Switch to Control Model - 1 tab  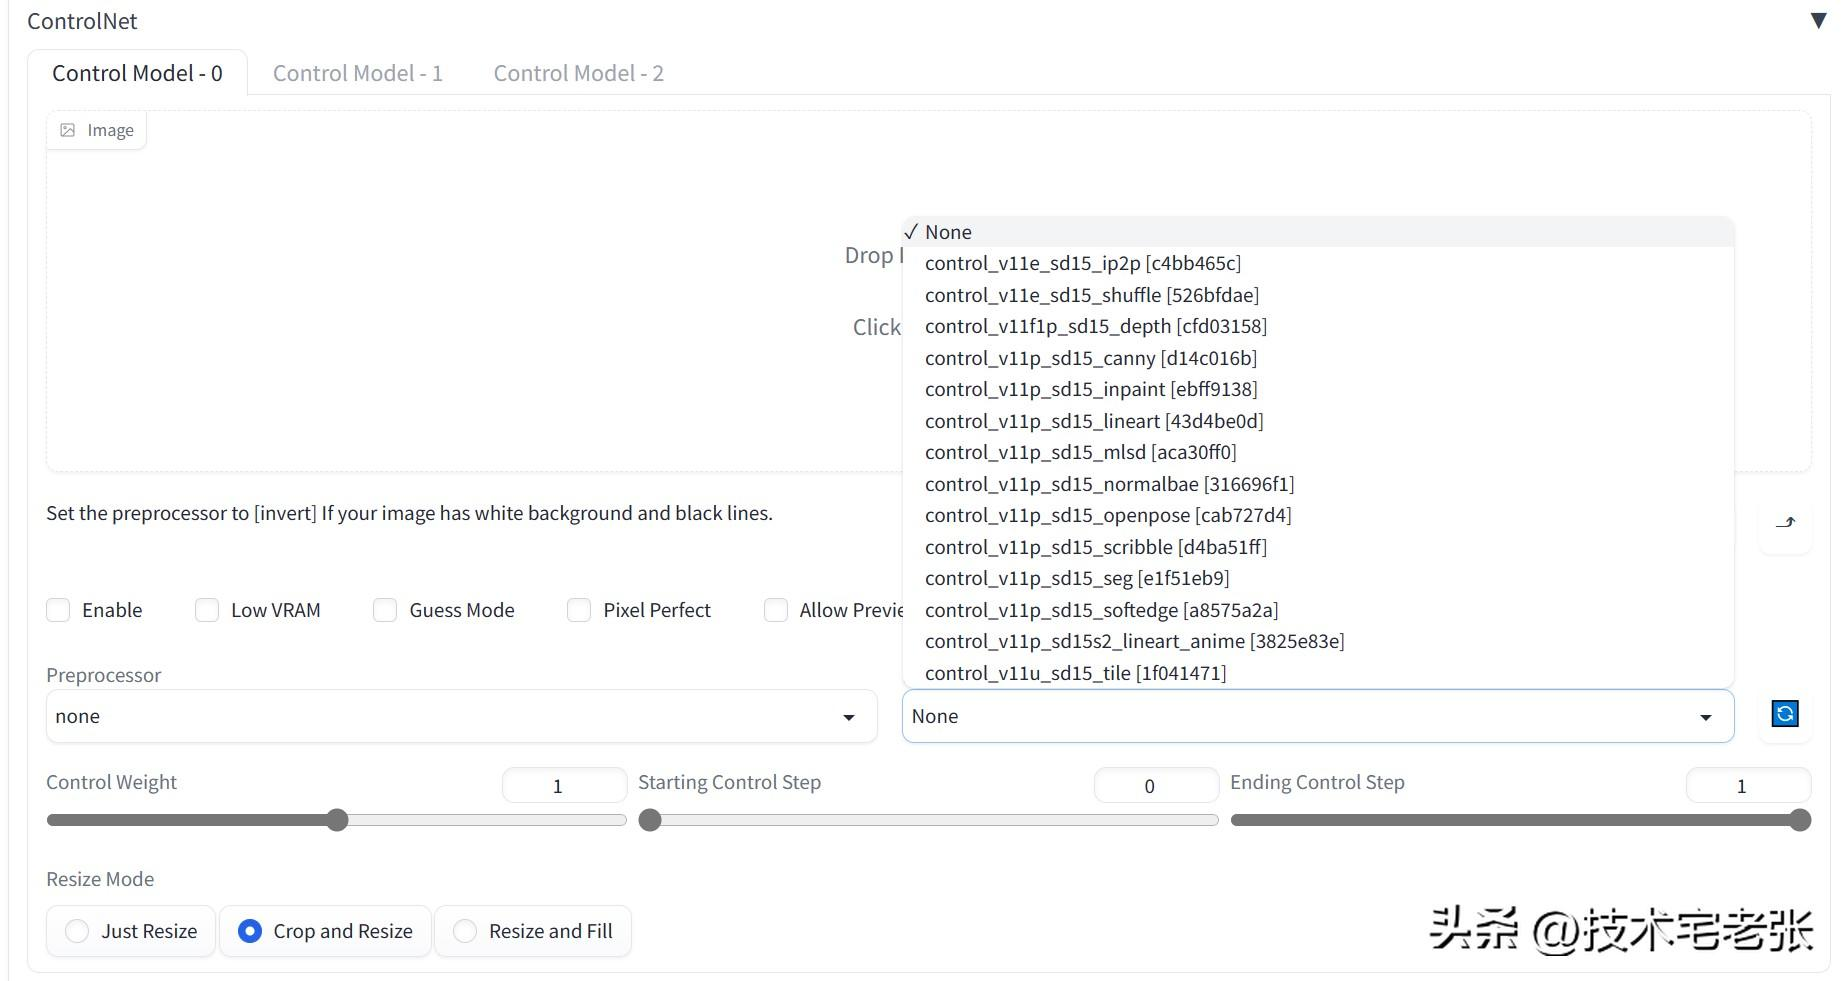click(x=358, y=73)
